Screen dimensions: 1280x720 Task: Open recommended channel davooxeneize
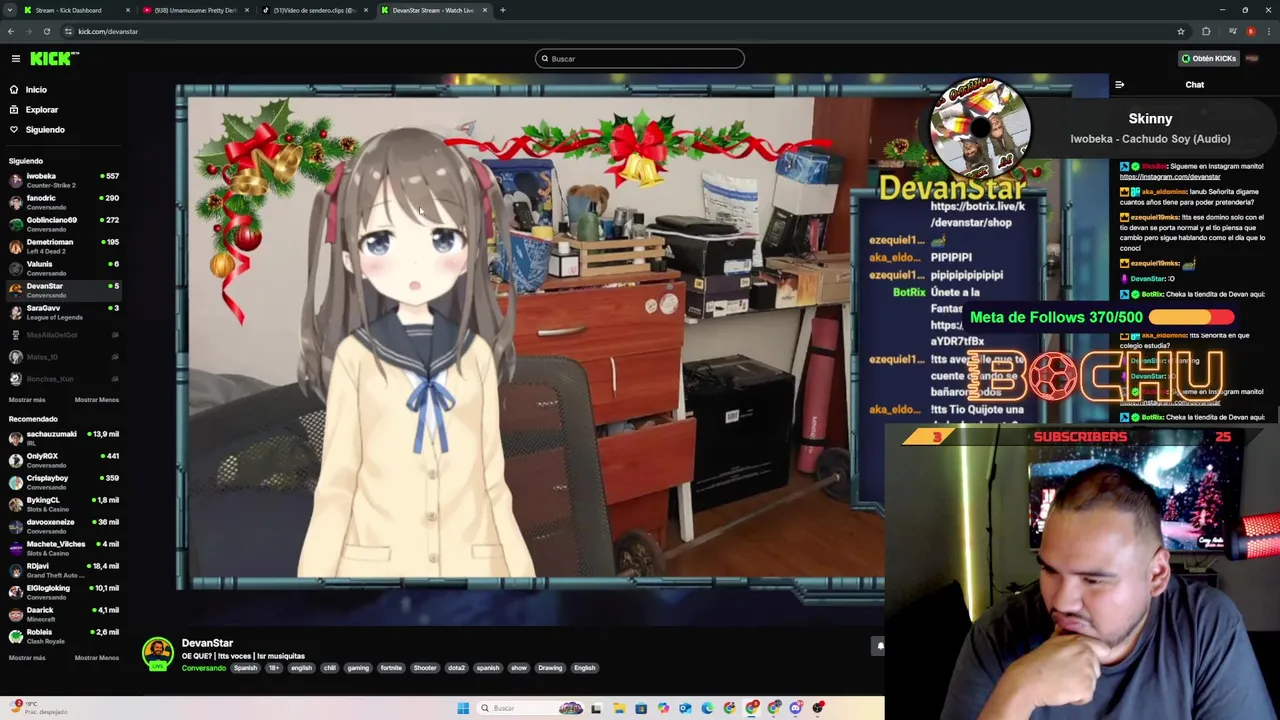pos(62,526)
